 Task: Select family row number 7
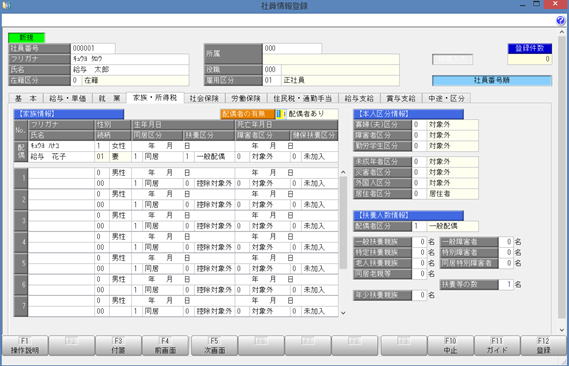[x=21, y=306]
